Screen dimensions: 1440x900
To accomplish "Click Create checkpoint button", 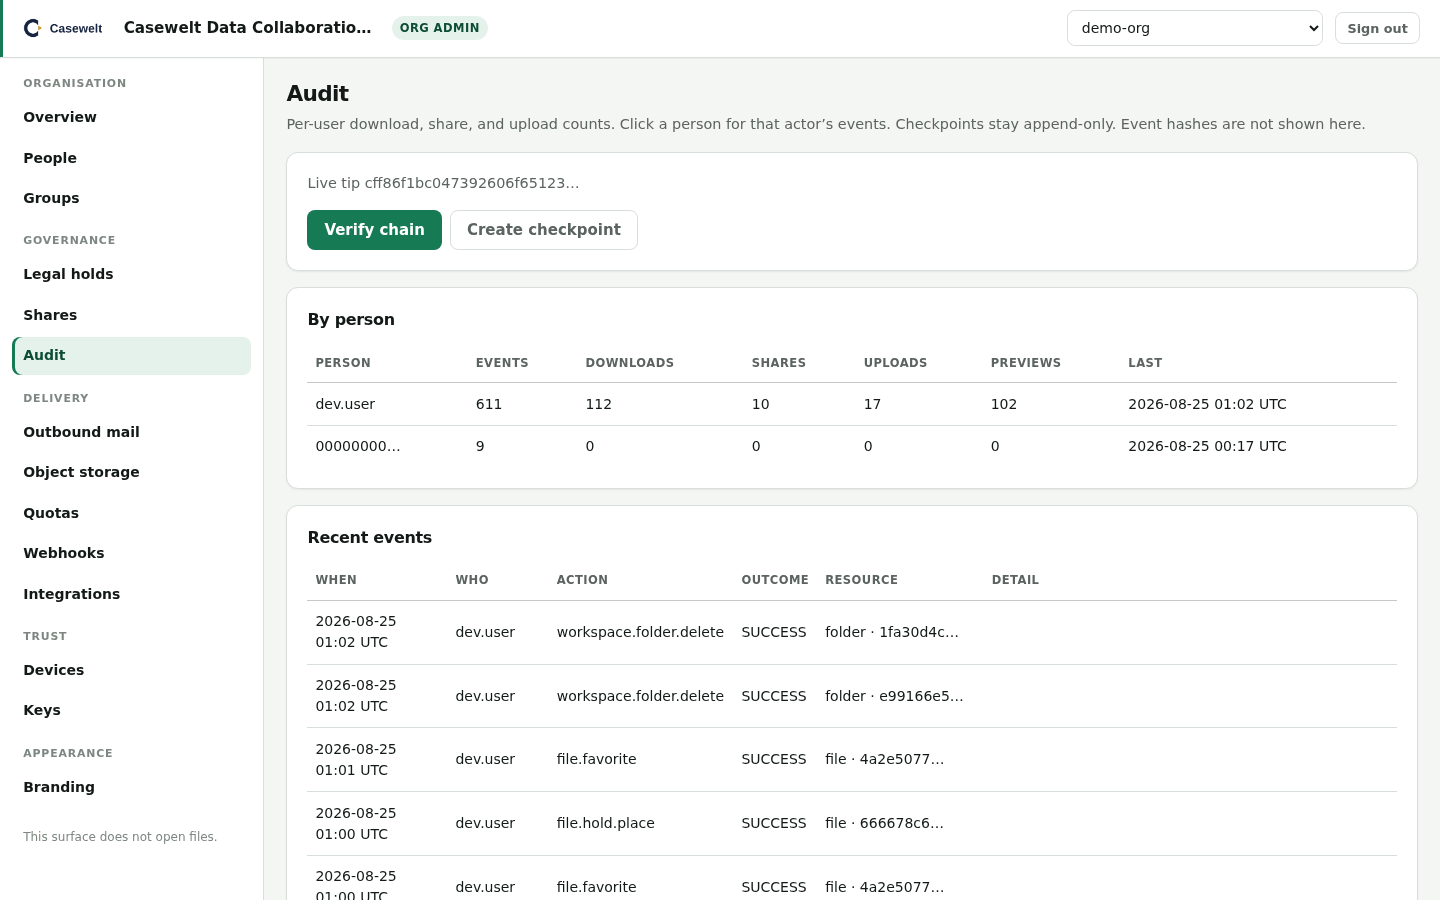I will [x=544, y=230].
